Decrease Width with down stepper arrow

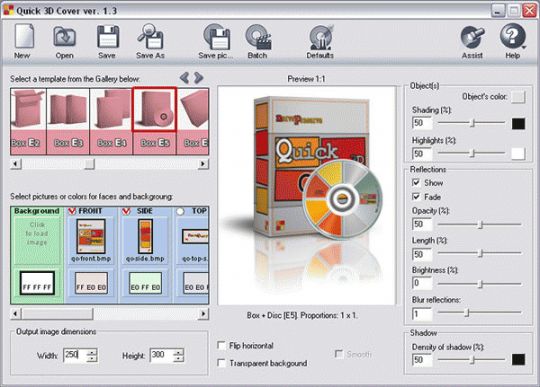92,358
